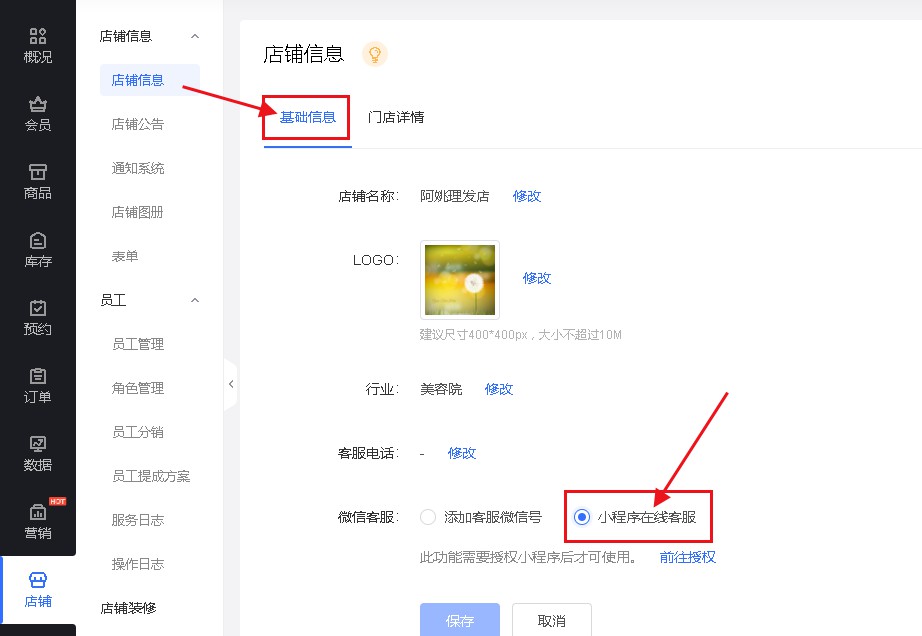Open 服务日志 in the side menu

[x=138, y=520]
